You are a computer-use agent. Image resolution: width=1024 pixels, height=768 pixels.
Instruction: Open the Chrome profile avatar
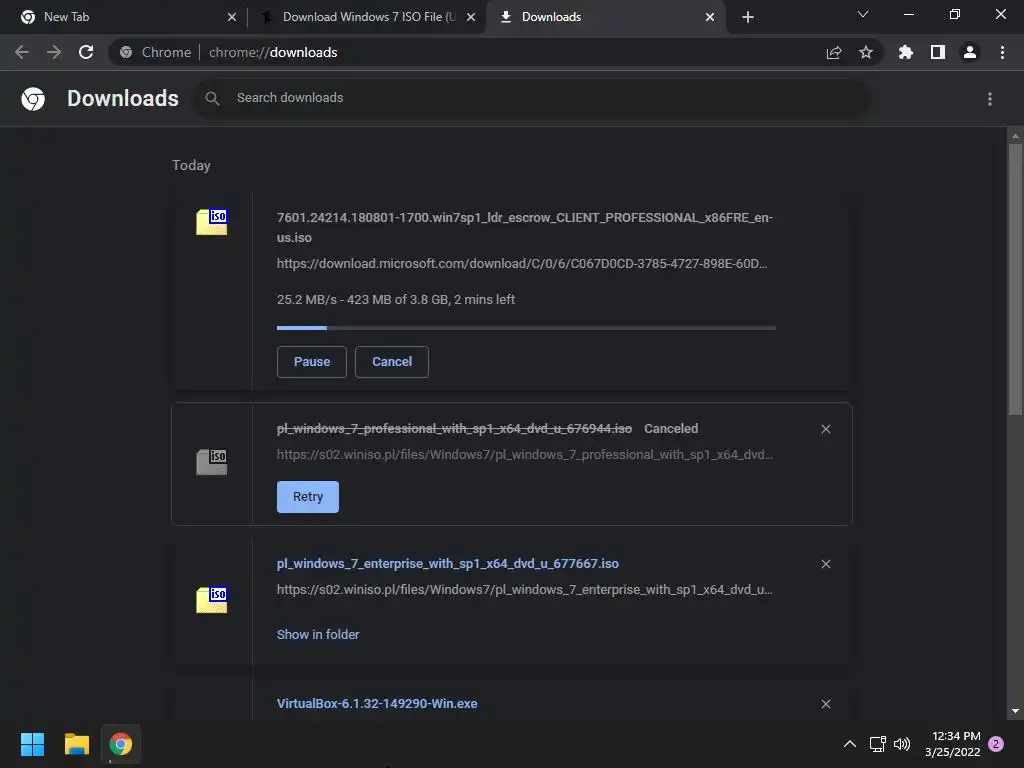[970, 52]
